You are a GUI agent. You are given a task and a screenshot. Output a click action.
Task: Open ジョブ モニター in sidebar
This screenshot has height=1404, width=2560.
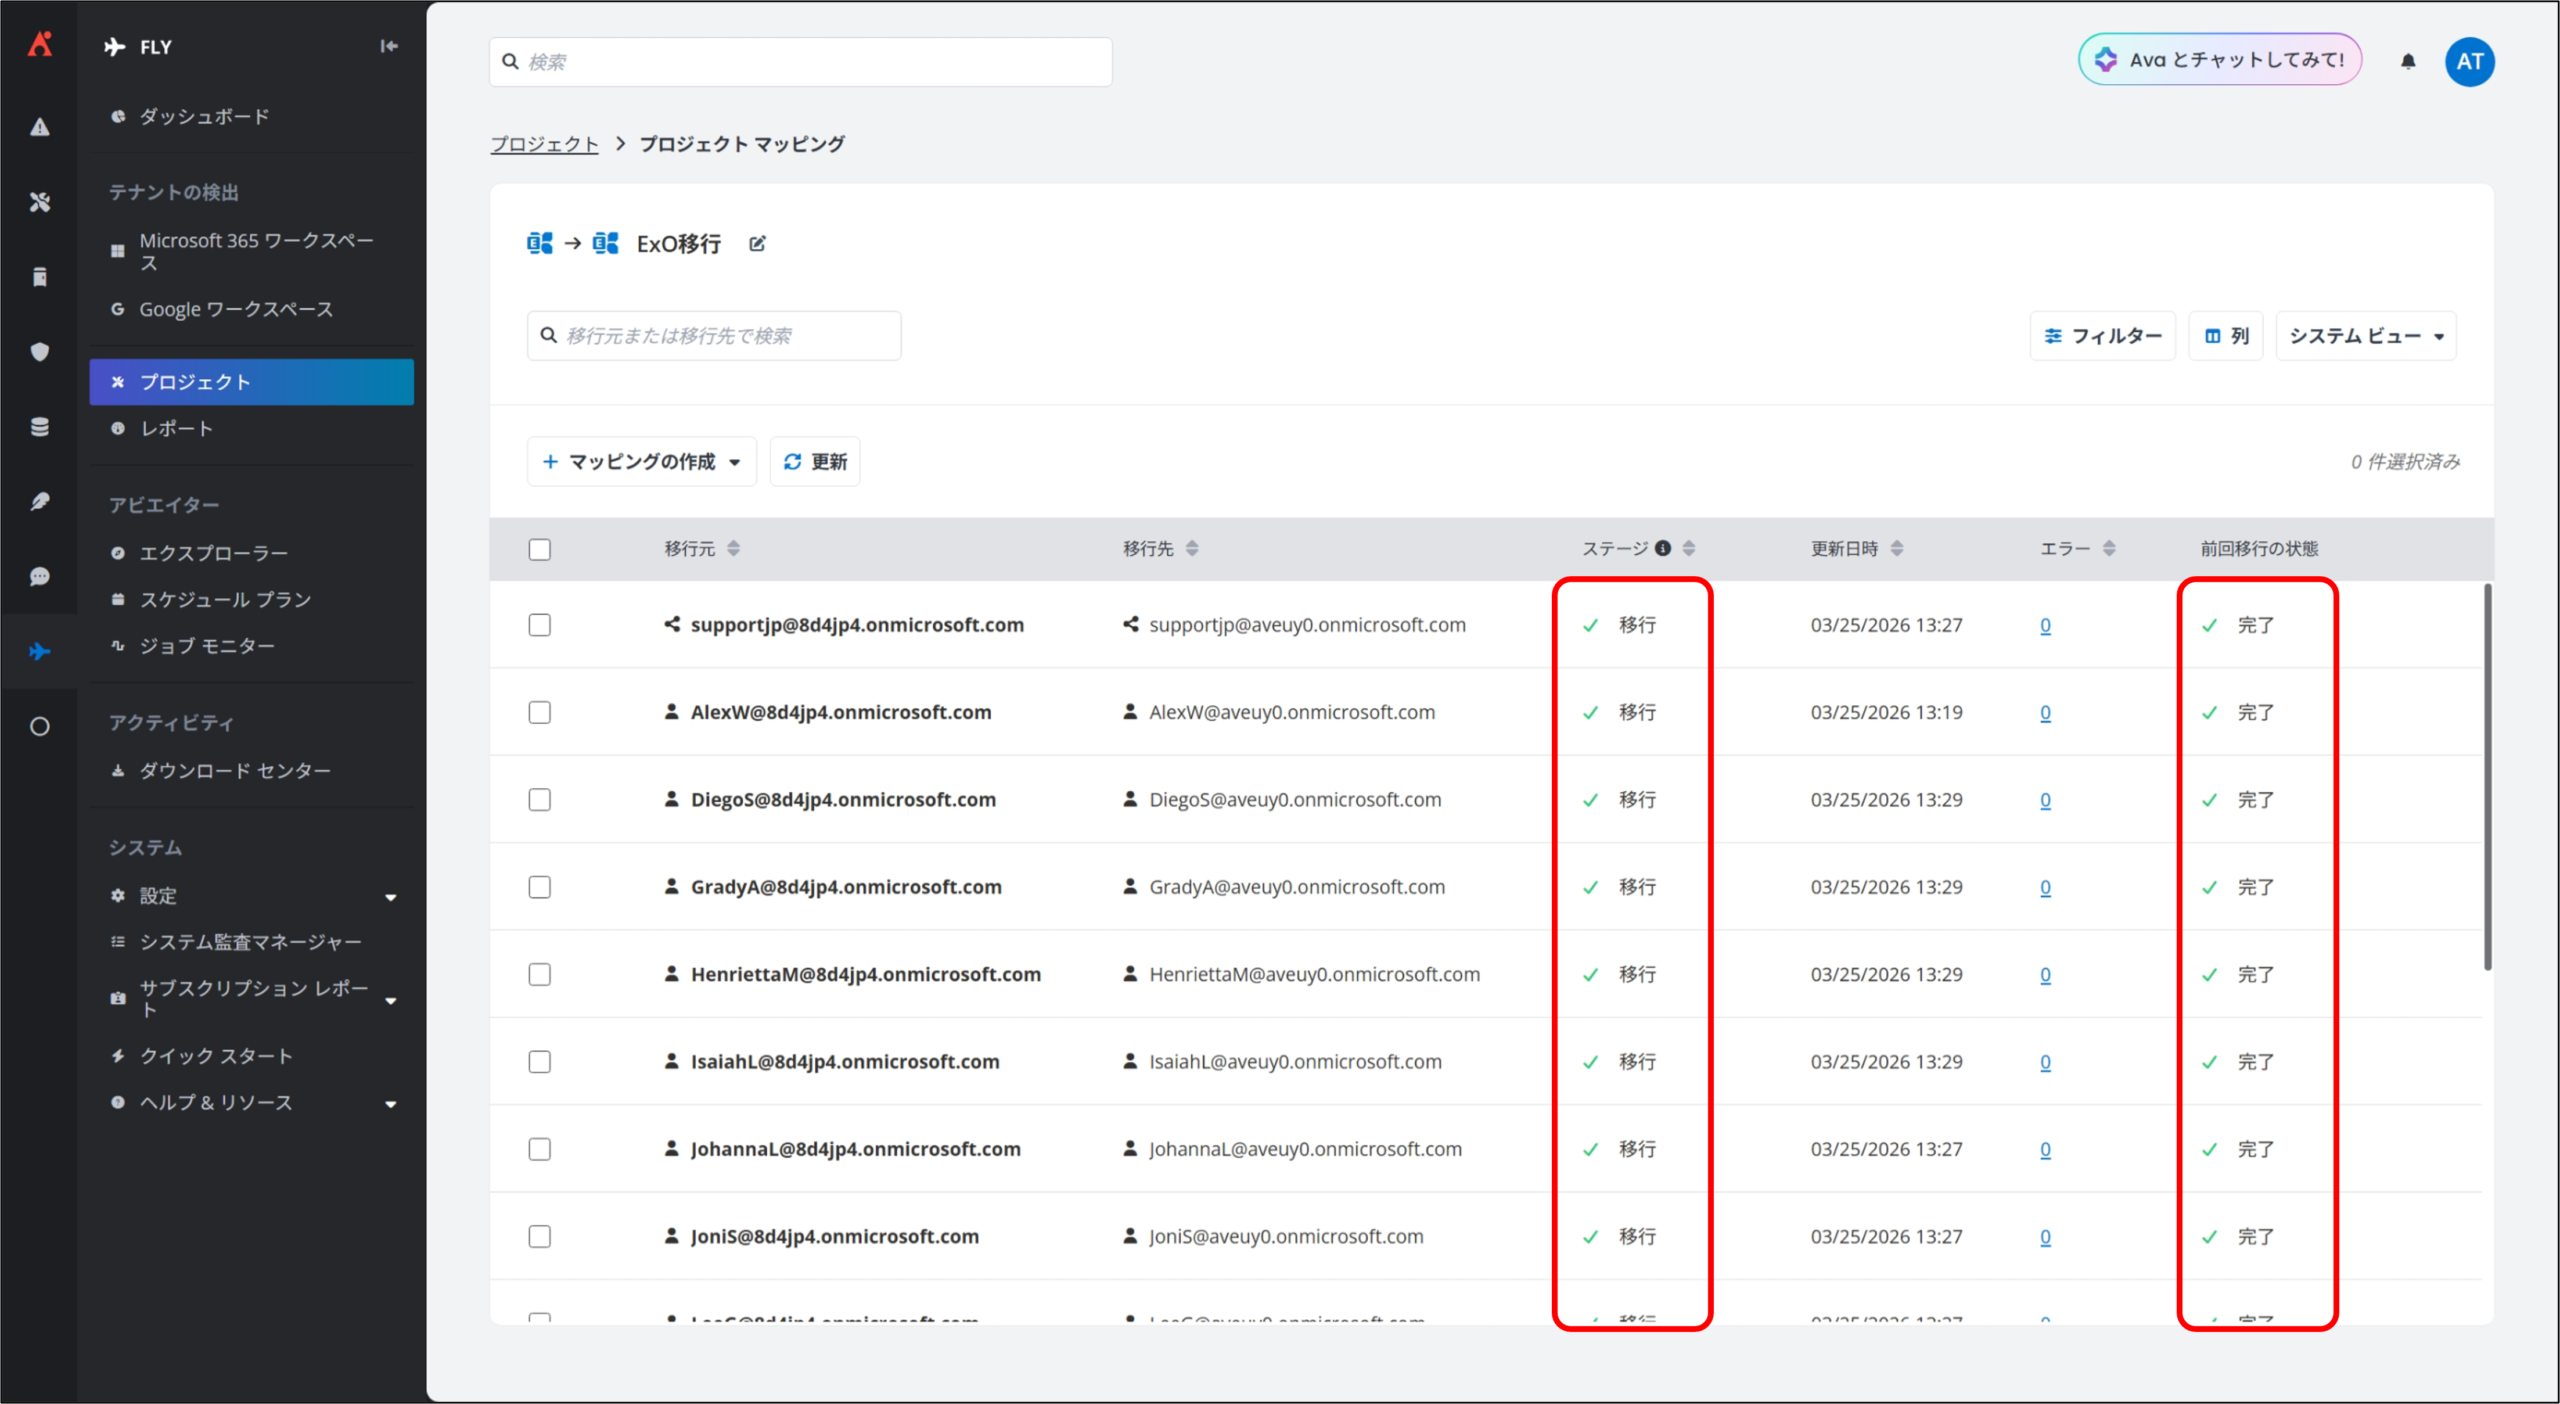point(207,646)
